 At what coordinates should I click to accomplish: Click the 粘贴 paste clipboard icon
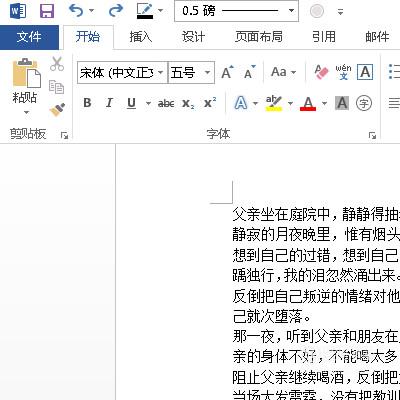coord(26,72)
